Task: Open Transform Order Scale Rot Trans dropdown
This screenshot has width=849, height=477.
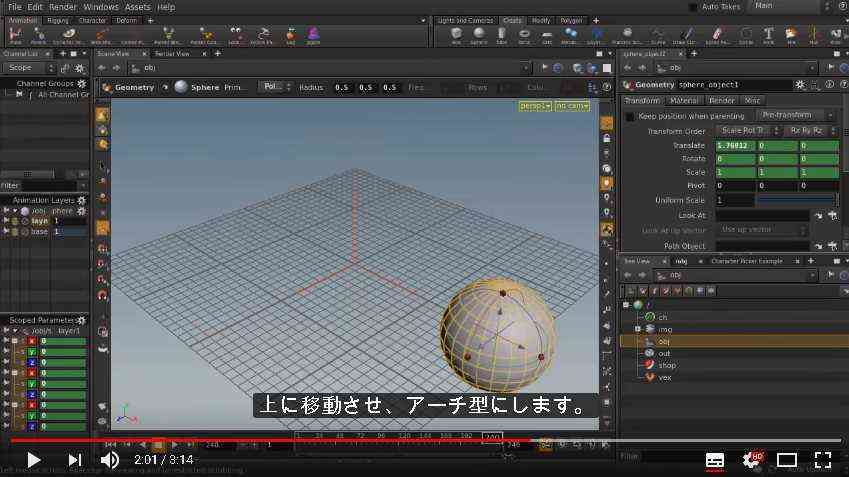Action: point(750,131)
